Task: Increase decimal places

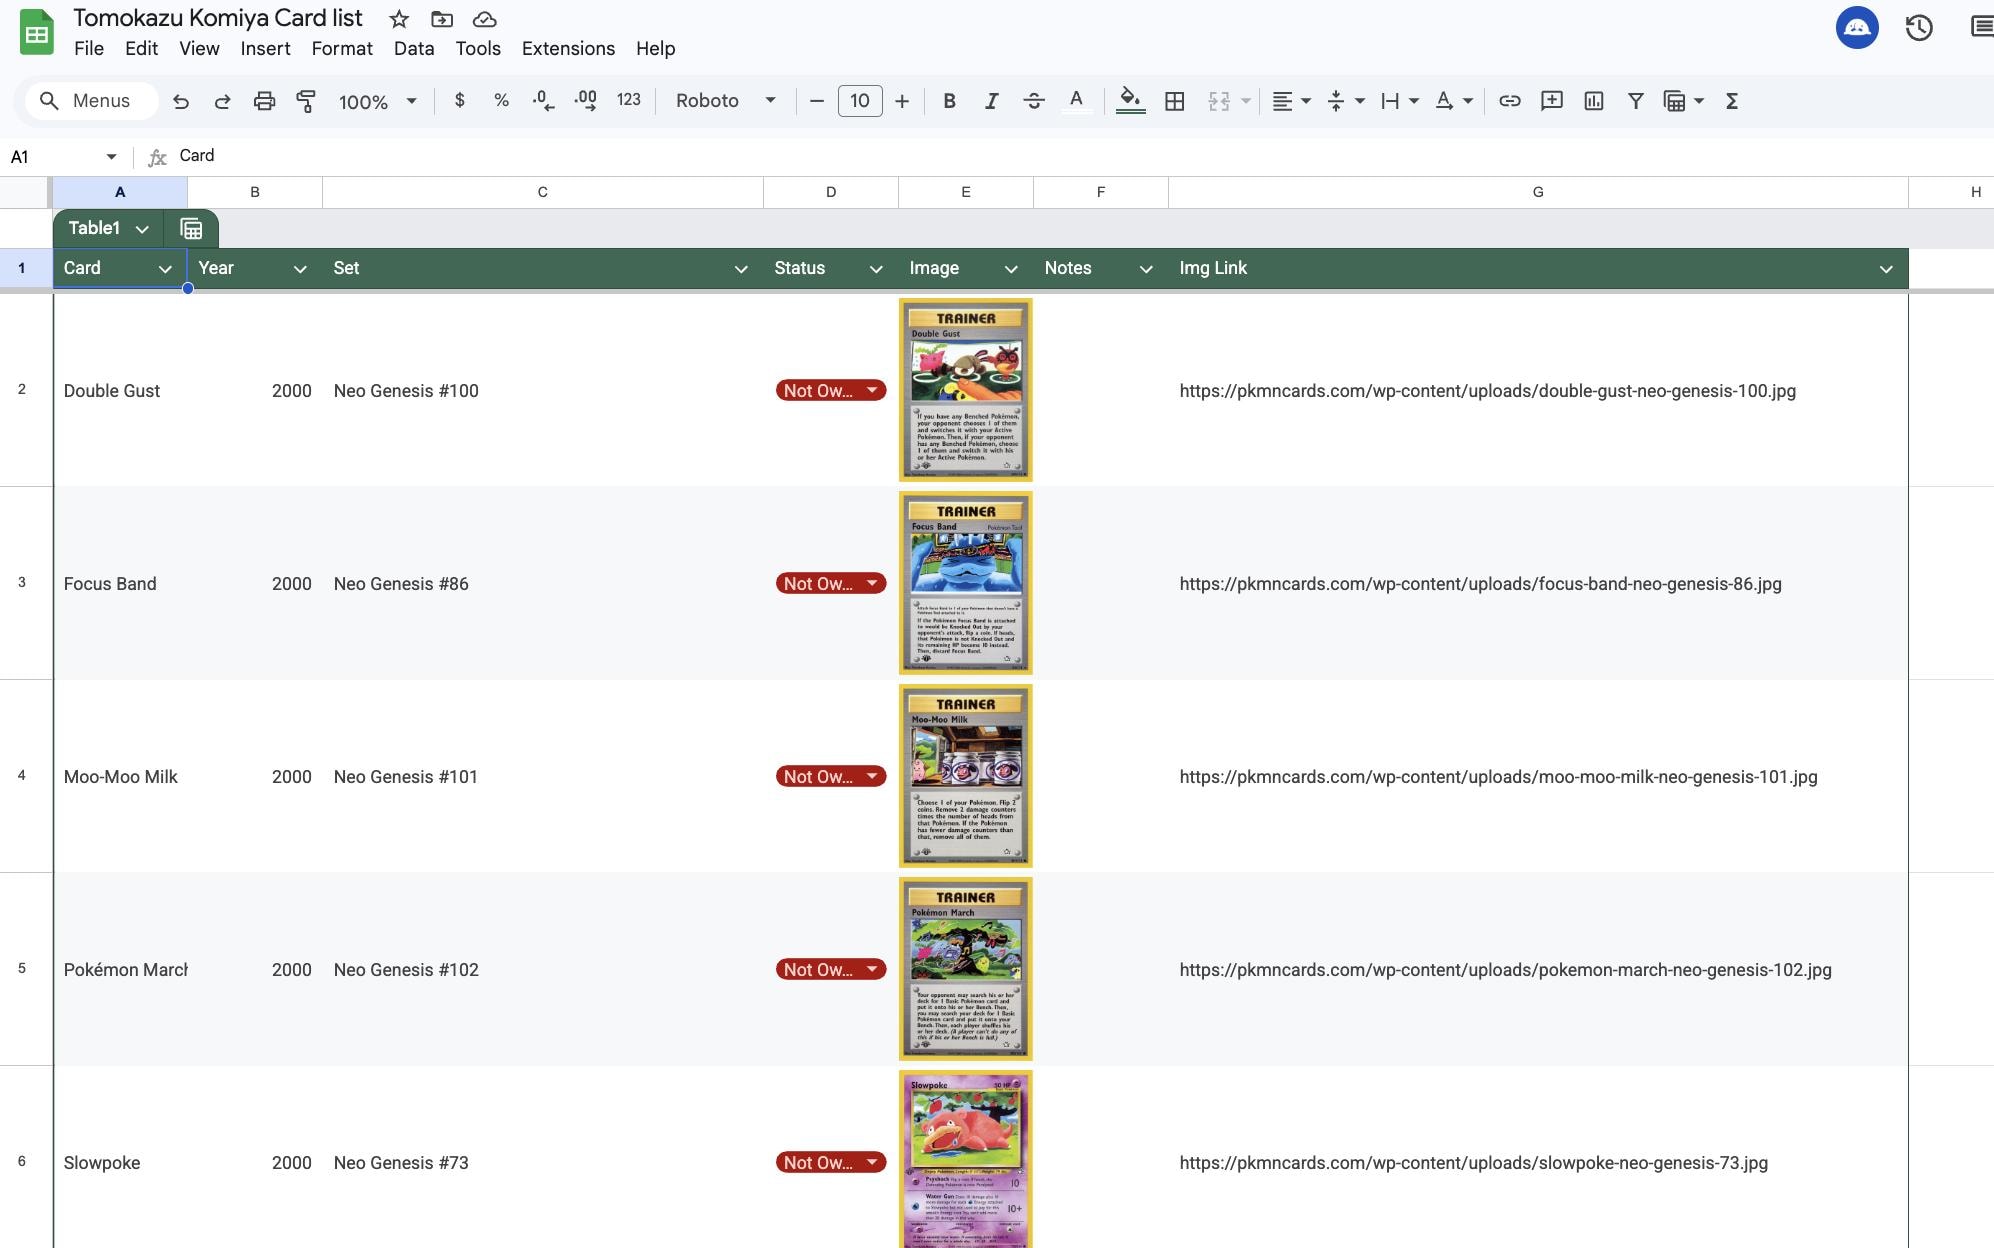Action: [x=586, y=101]
